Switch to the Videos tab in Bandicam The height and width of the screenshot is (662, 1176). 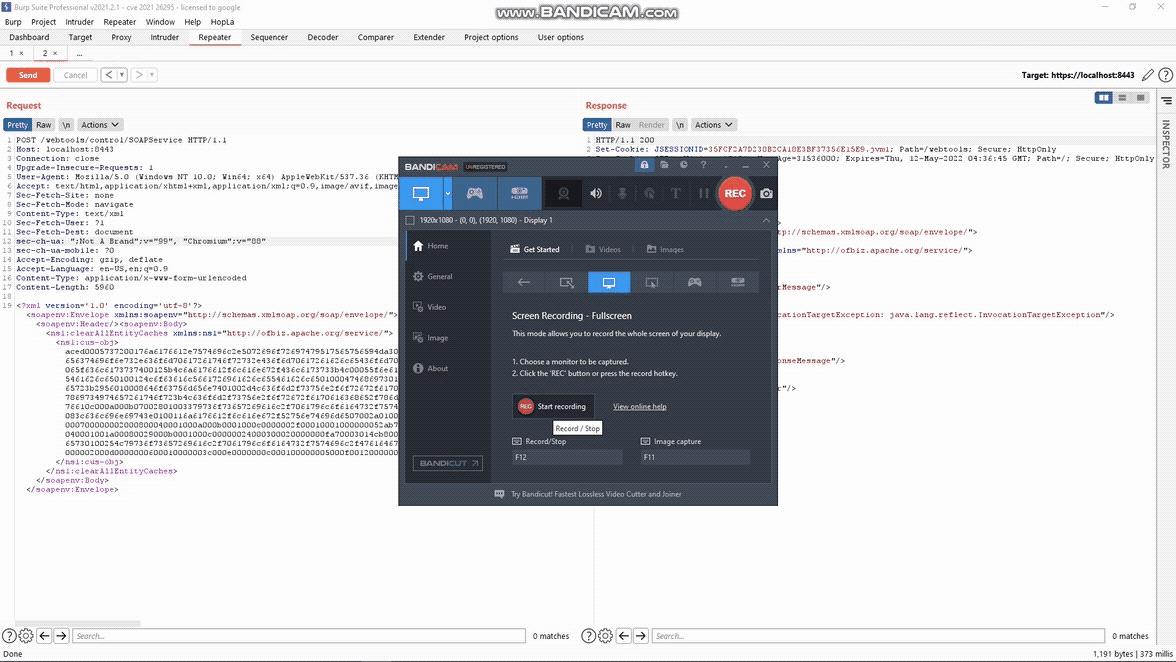pos(603,250)
